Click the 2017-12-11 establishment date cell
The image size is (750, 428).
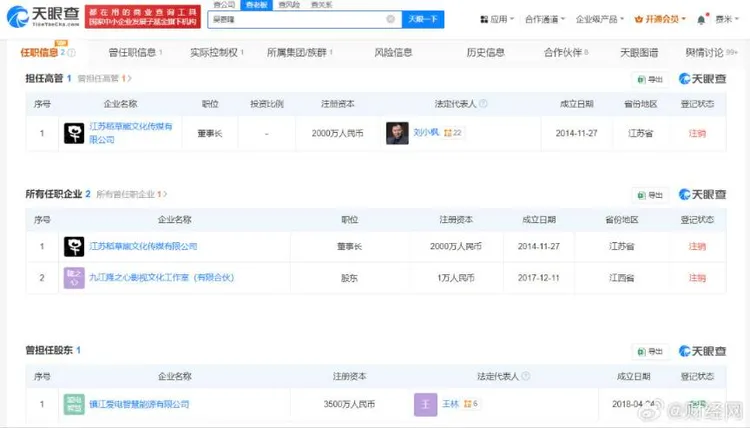pos(539,278)
